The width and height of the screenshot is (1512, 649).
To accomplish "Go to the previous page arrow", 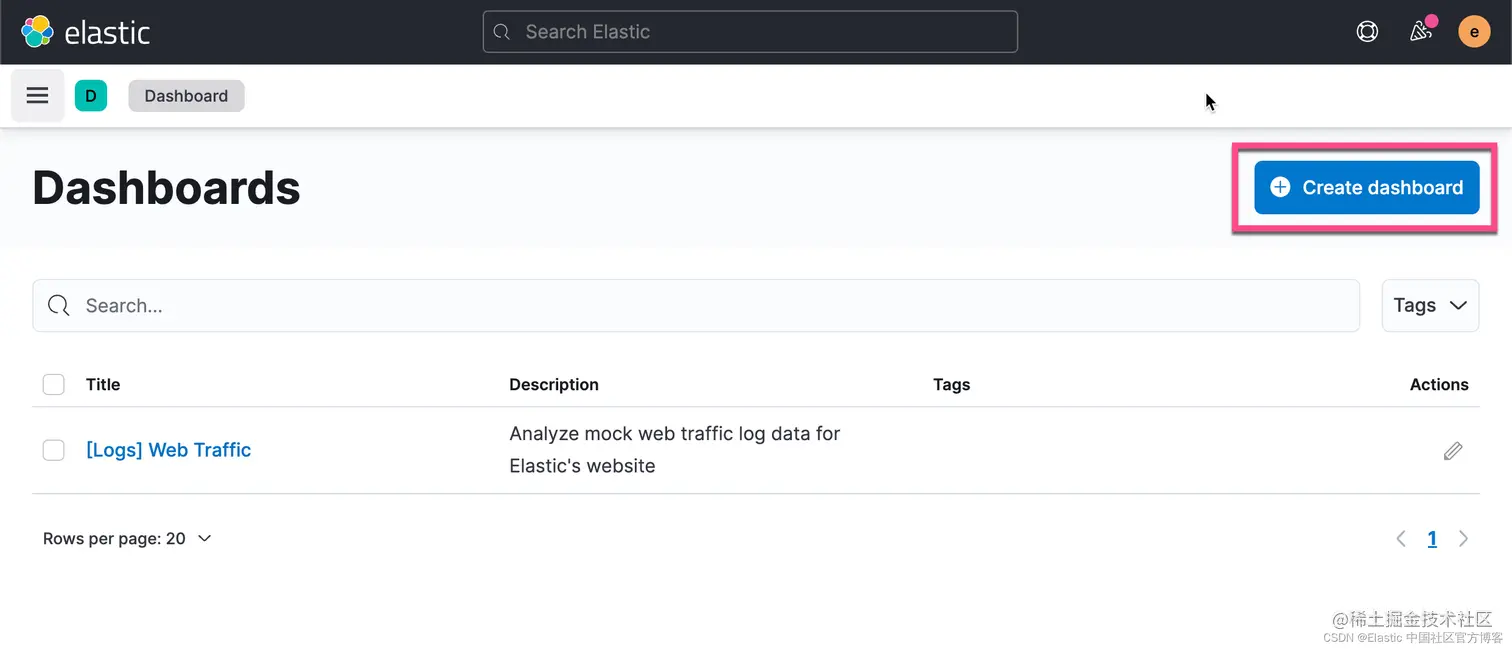I will [x=1401, y=539].
